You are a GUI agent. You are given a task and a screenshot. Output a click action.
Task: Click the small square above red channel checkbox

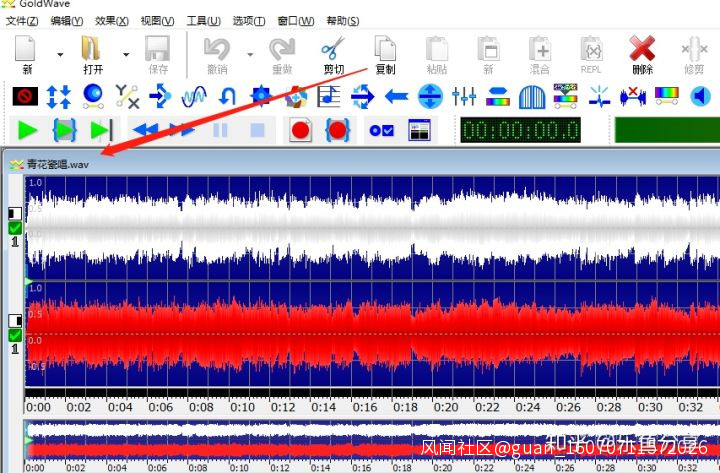click(15, 321)
